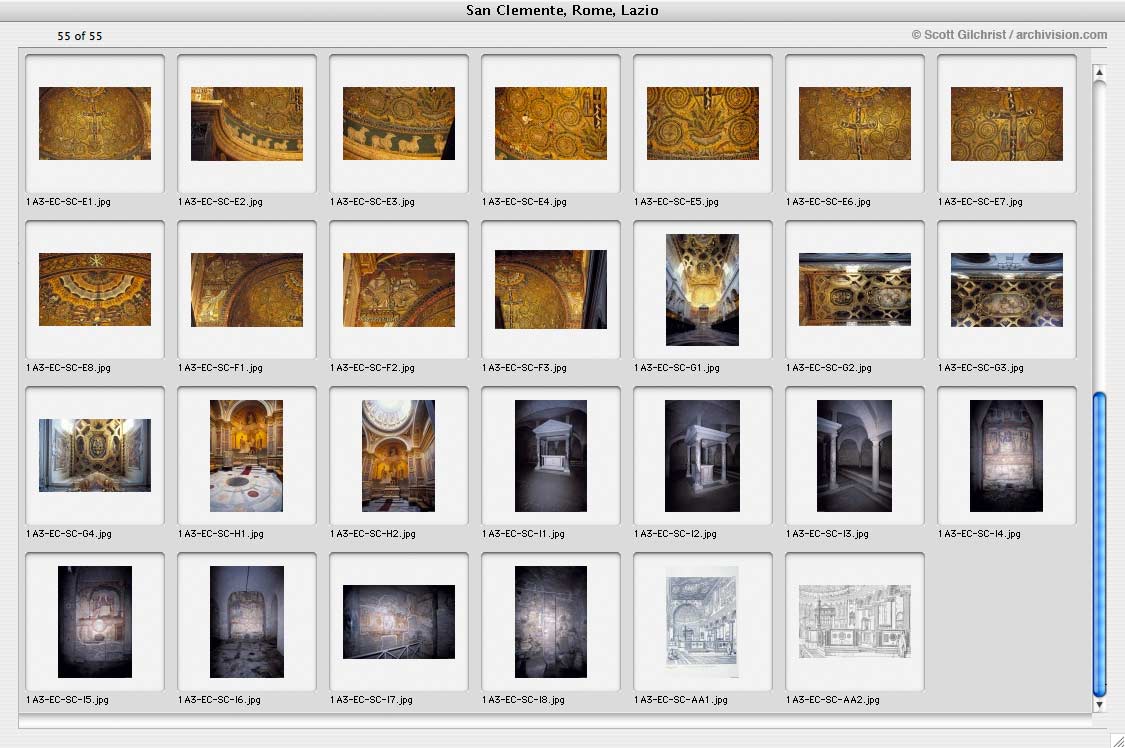
Task: Select ceiling thumbnail 1A3-EC-SC-G3.jpg
Action: tap(1007, 290)
